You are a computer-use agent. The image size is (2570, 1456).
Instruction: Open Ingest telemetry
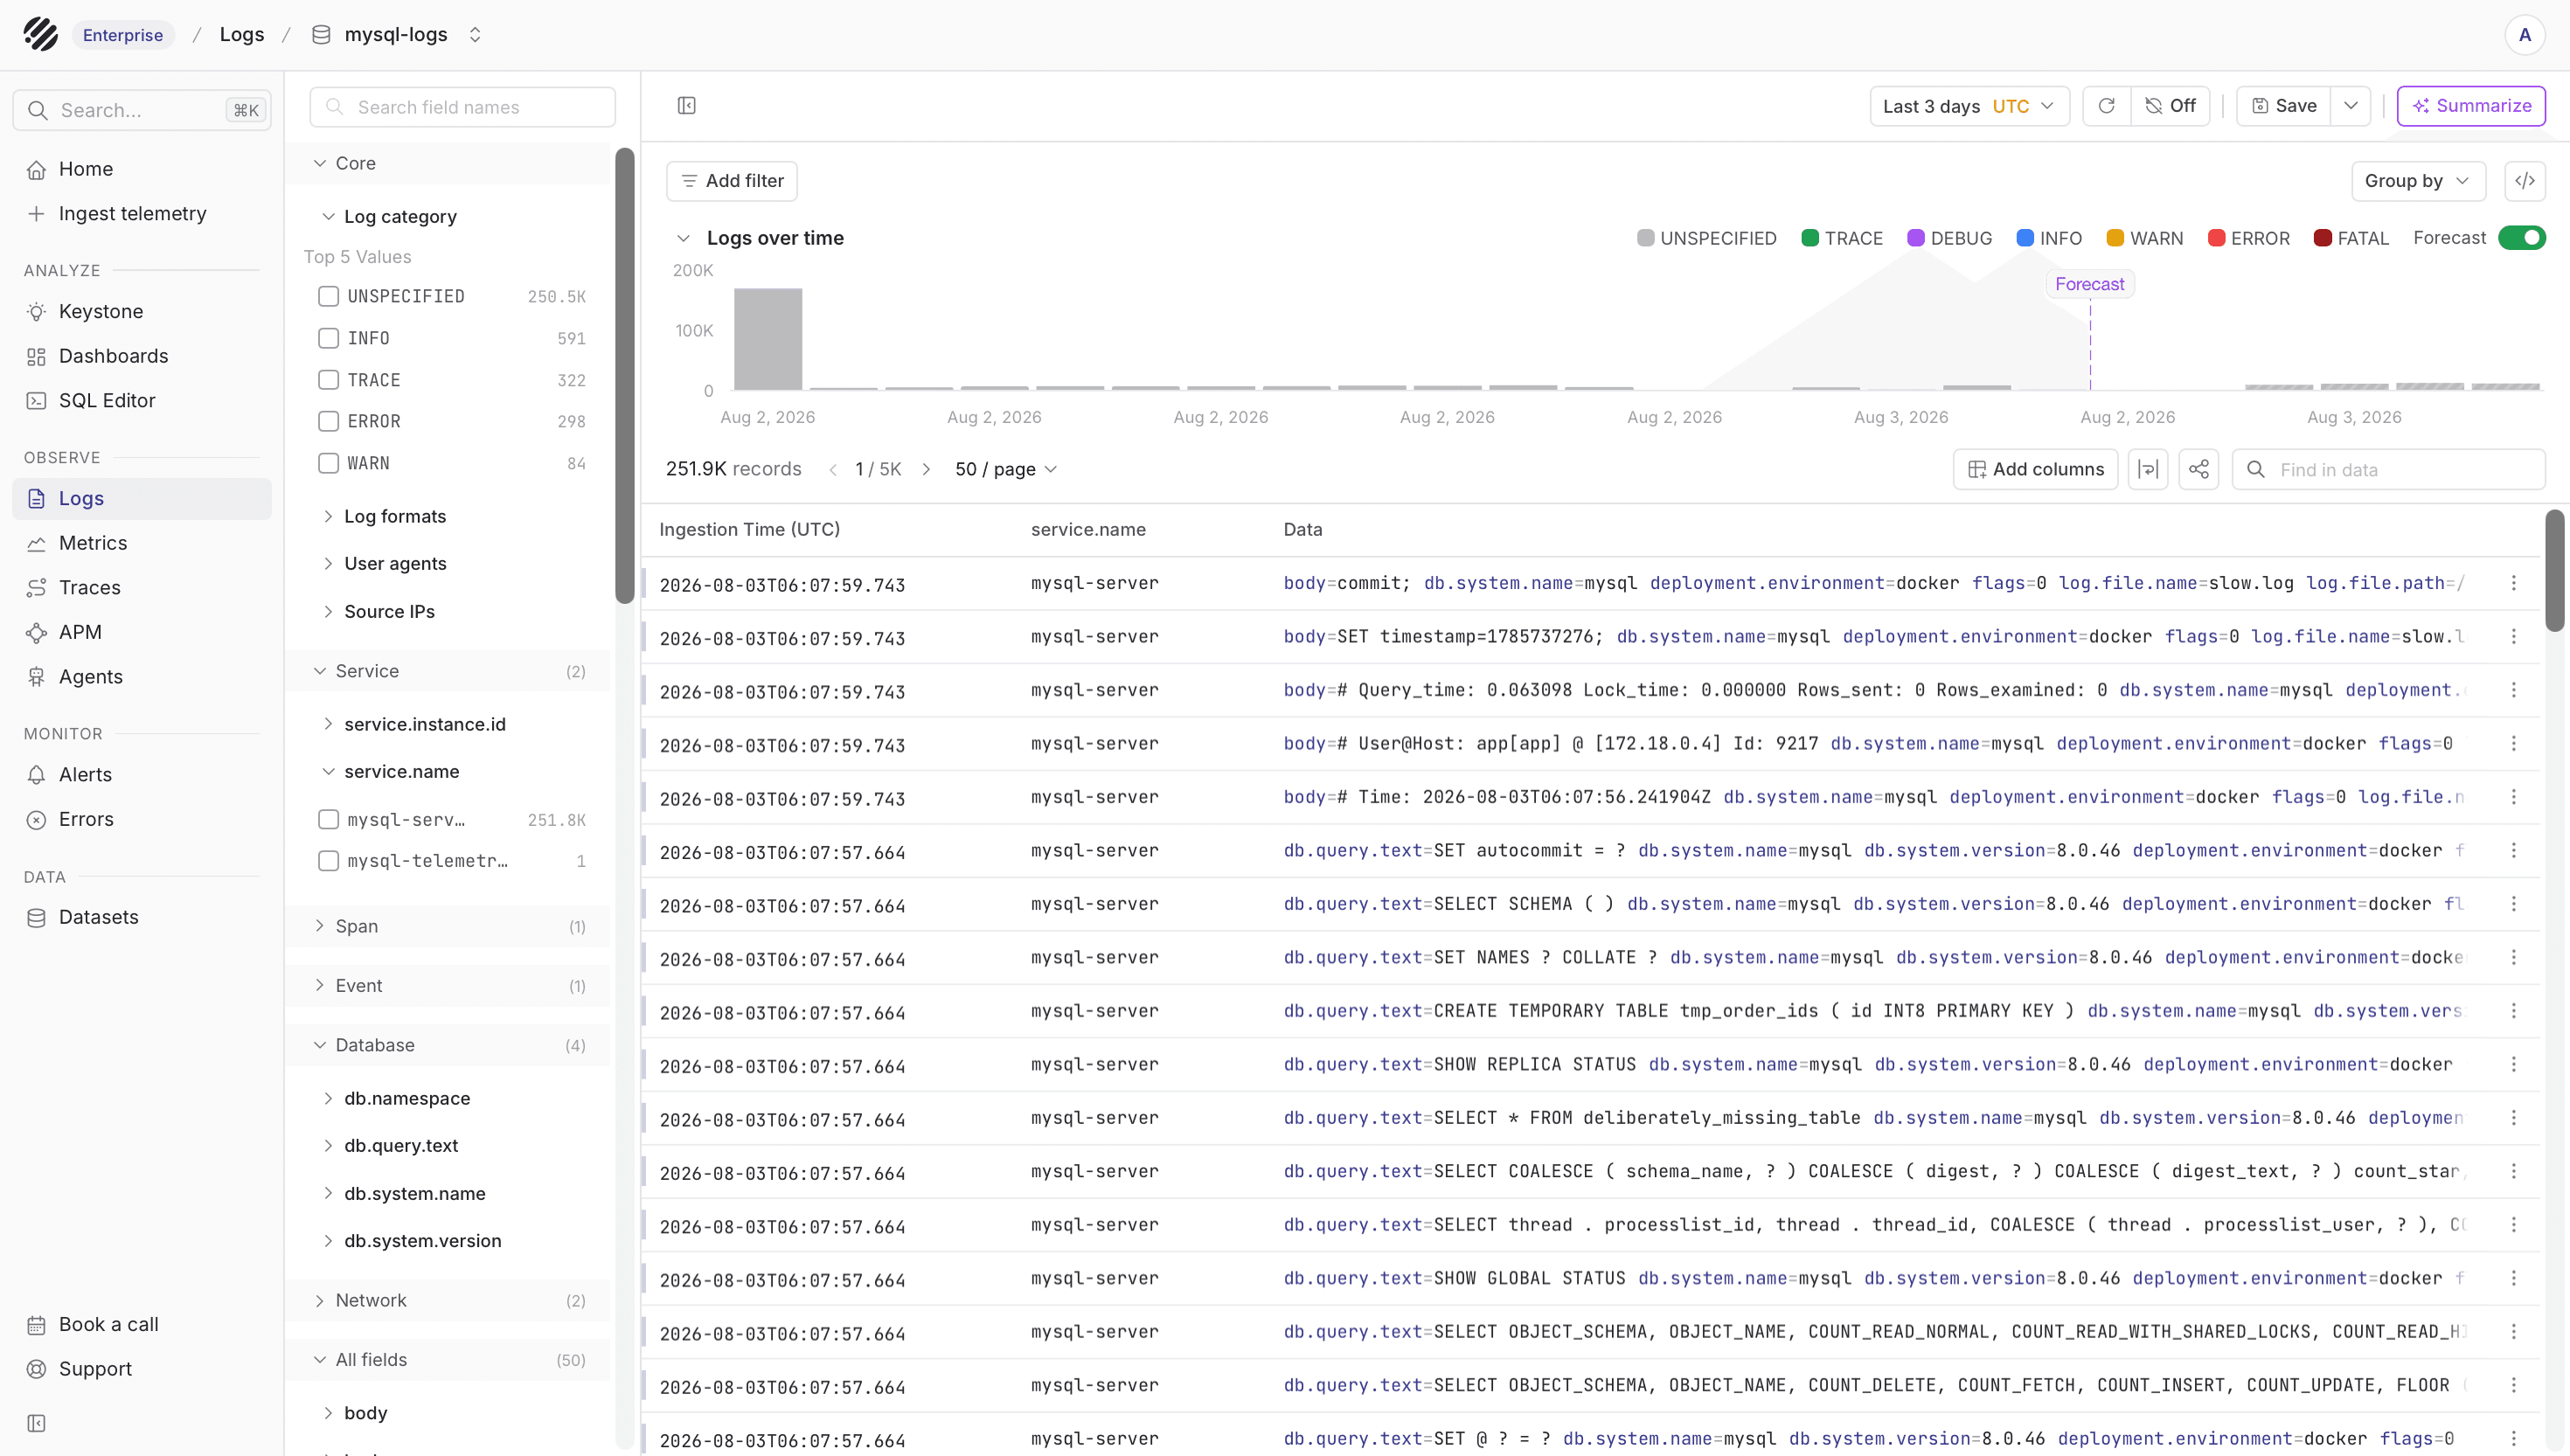coord(142,213)
